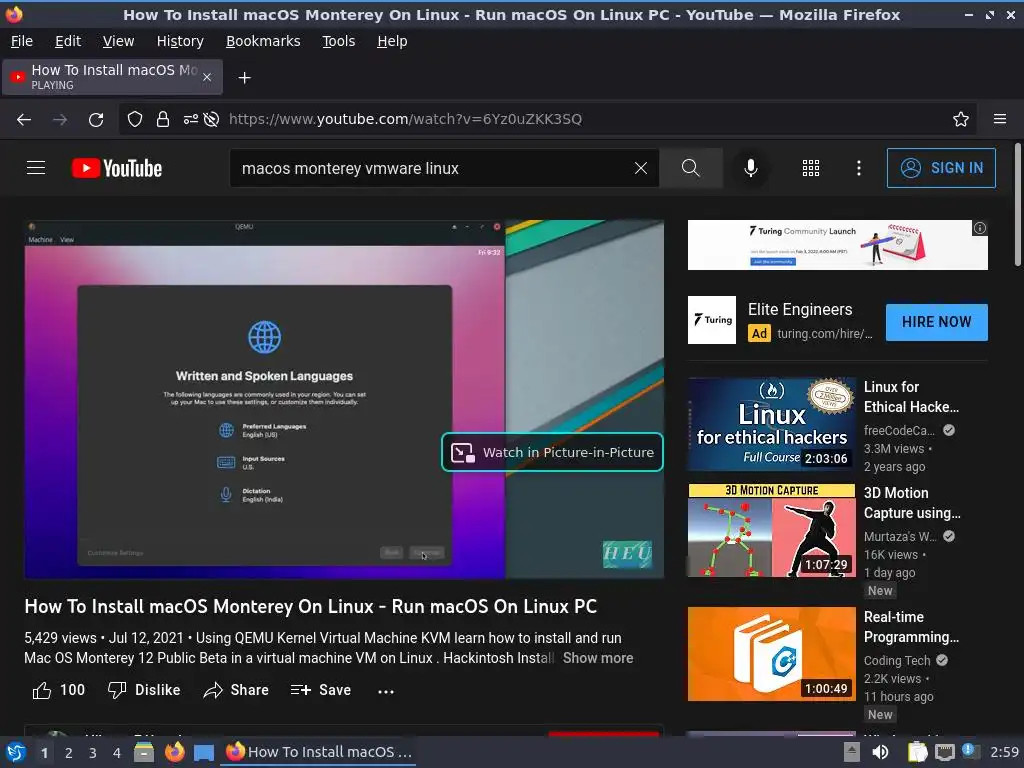Select the How To Install macOS browser tab
The width and height of the screenshot is (1024, 768).
(112, 77)
